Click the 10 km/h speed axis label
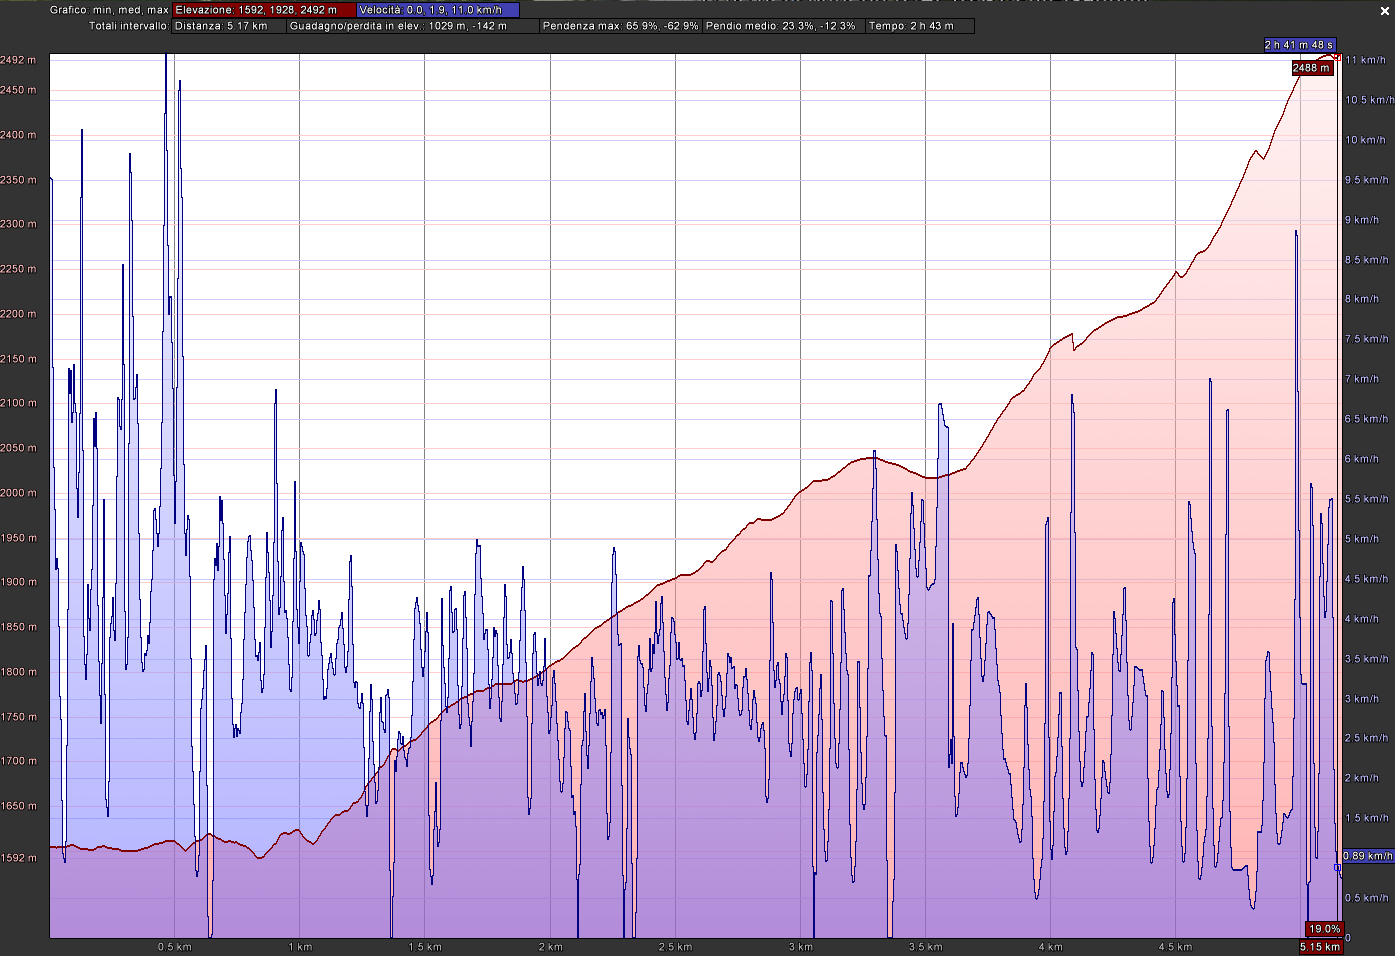 pos(1365,140)
